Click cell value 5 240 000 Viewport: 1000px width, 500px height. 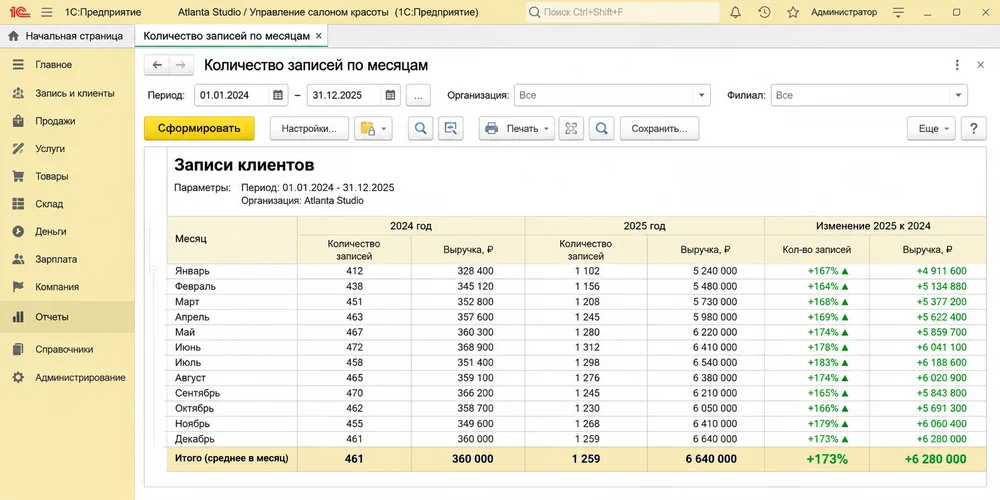click(714, 271)
